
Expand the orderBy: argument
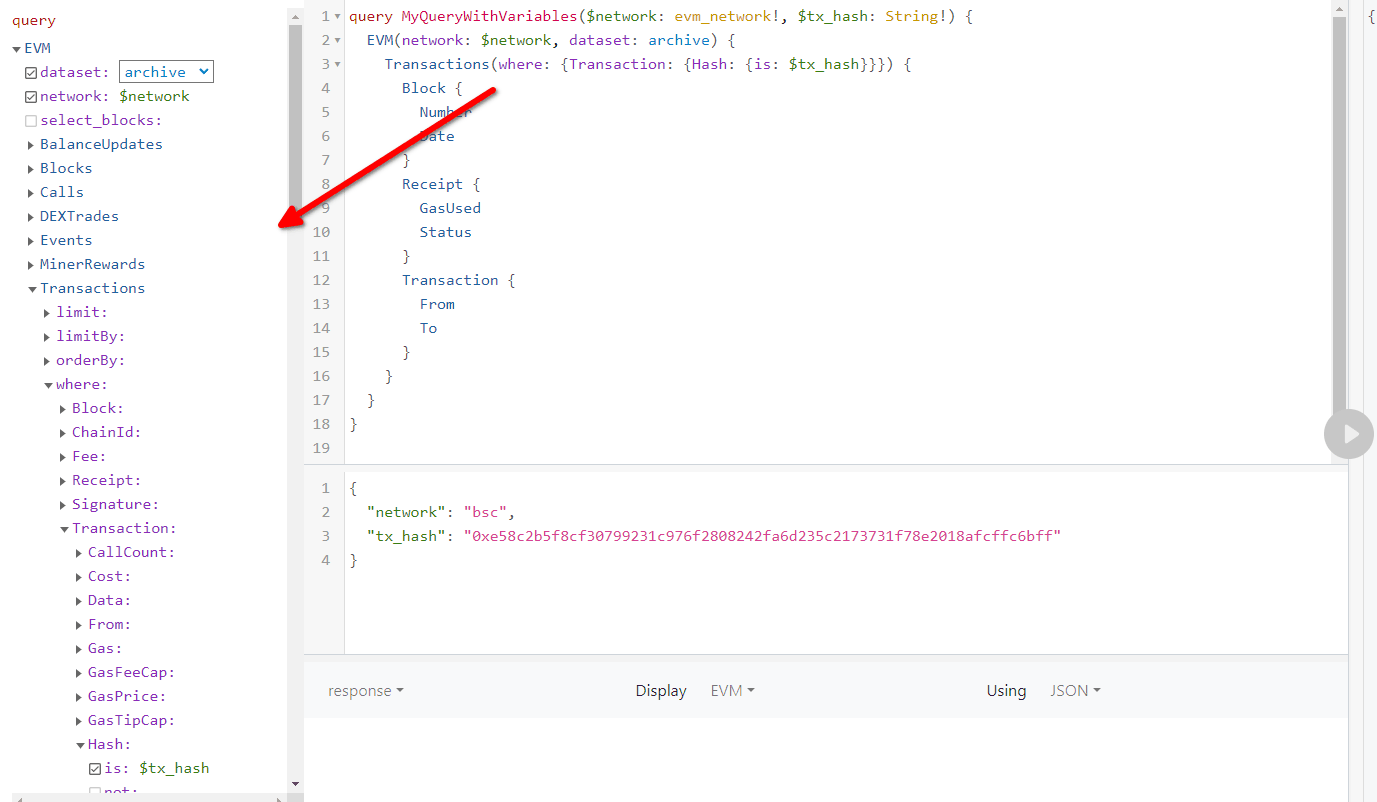(x=47, y=361)
